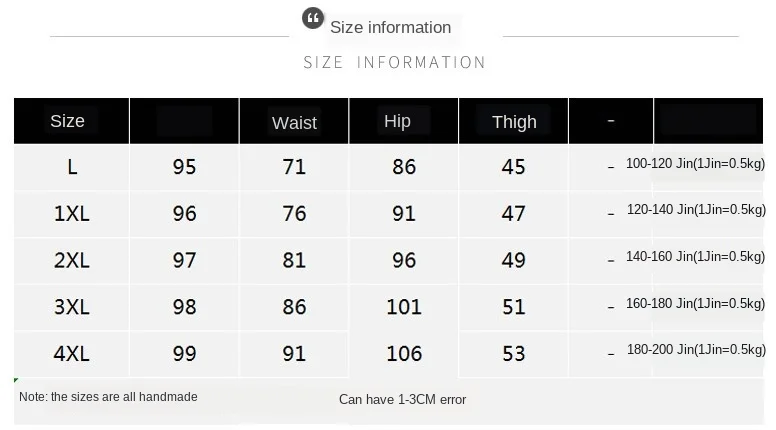The height and width of the screenshot is (430, 776).
Task: Select the 180-200 Jin weight range
Action: click(x=695, y=349)
